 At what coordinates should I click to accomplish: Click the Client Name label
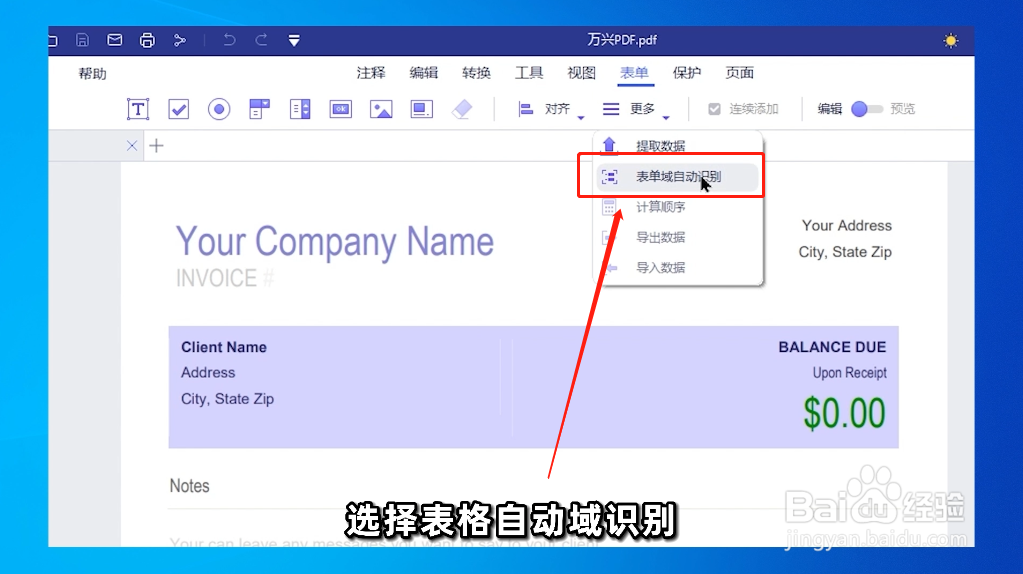click(x=224, y=347)
